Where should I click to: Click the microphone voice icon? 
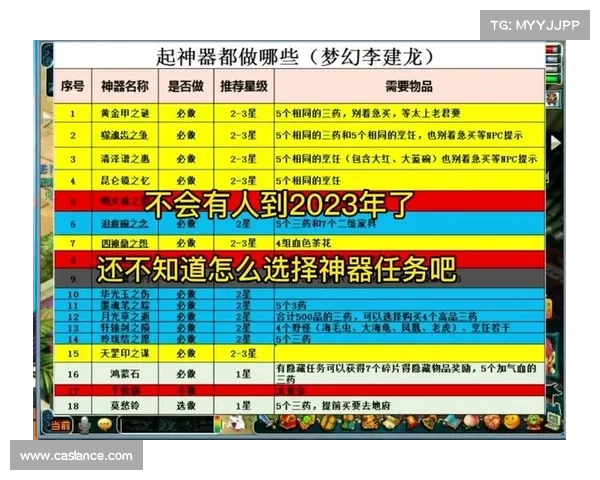point(84,425)
